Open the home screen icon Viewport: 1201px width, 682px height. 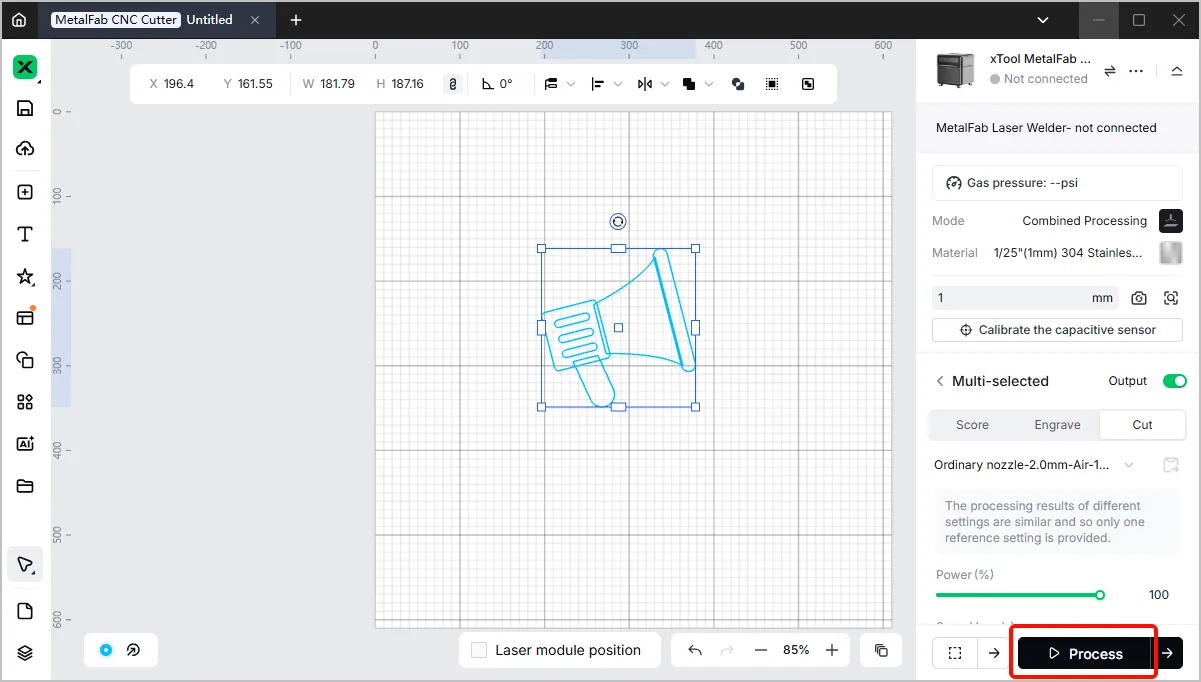pyautogui.click(x=19, y=19)
